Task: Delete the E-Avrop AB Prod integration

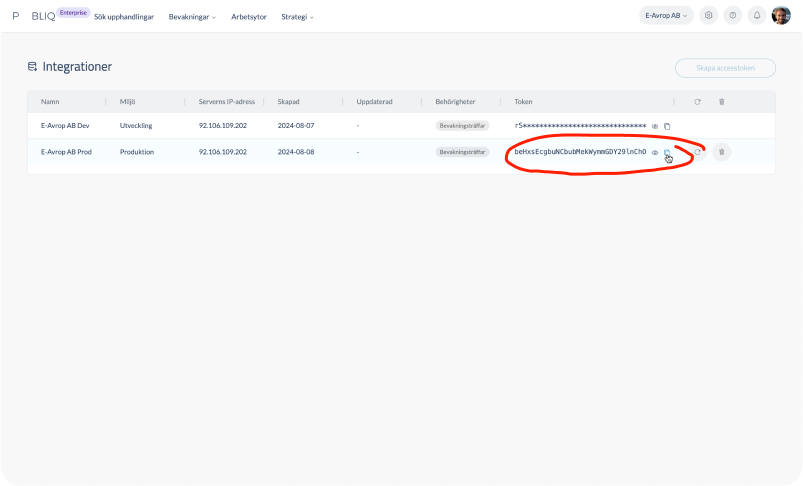Action: pyautogui.click(x=722, y=152)
